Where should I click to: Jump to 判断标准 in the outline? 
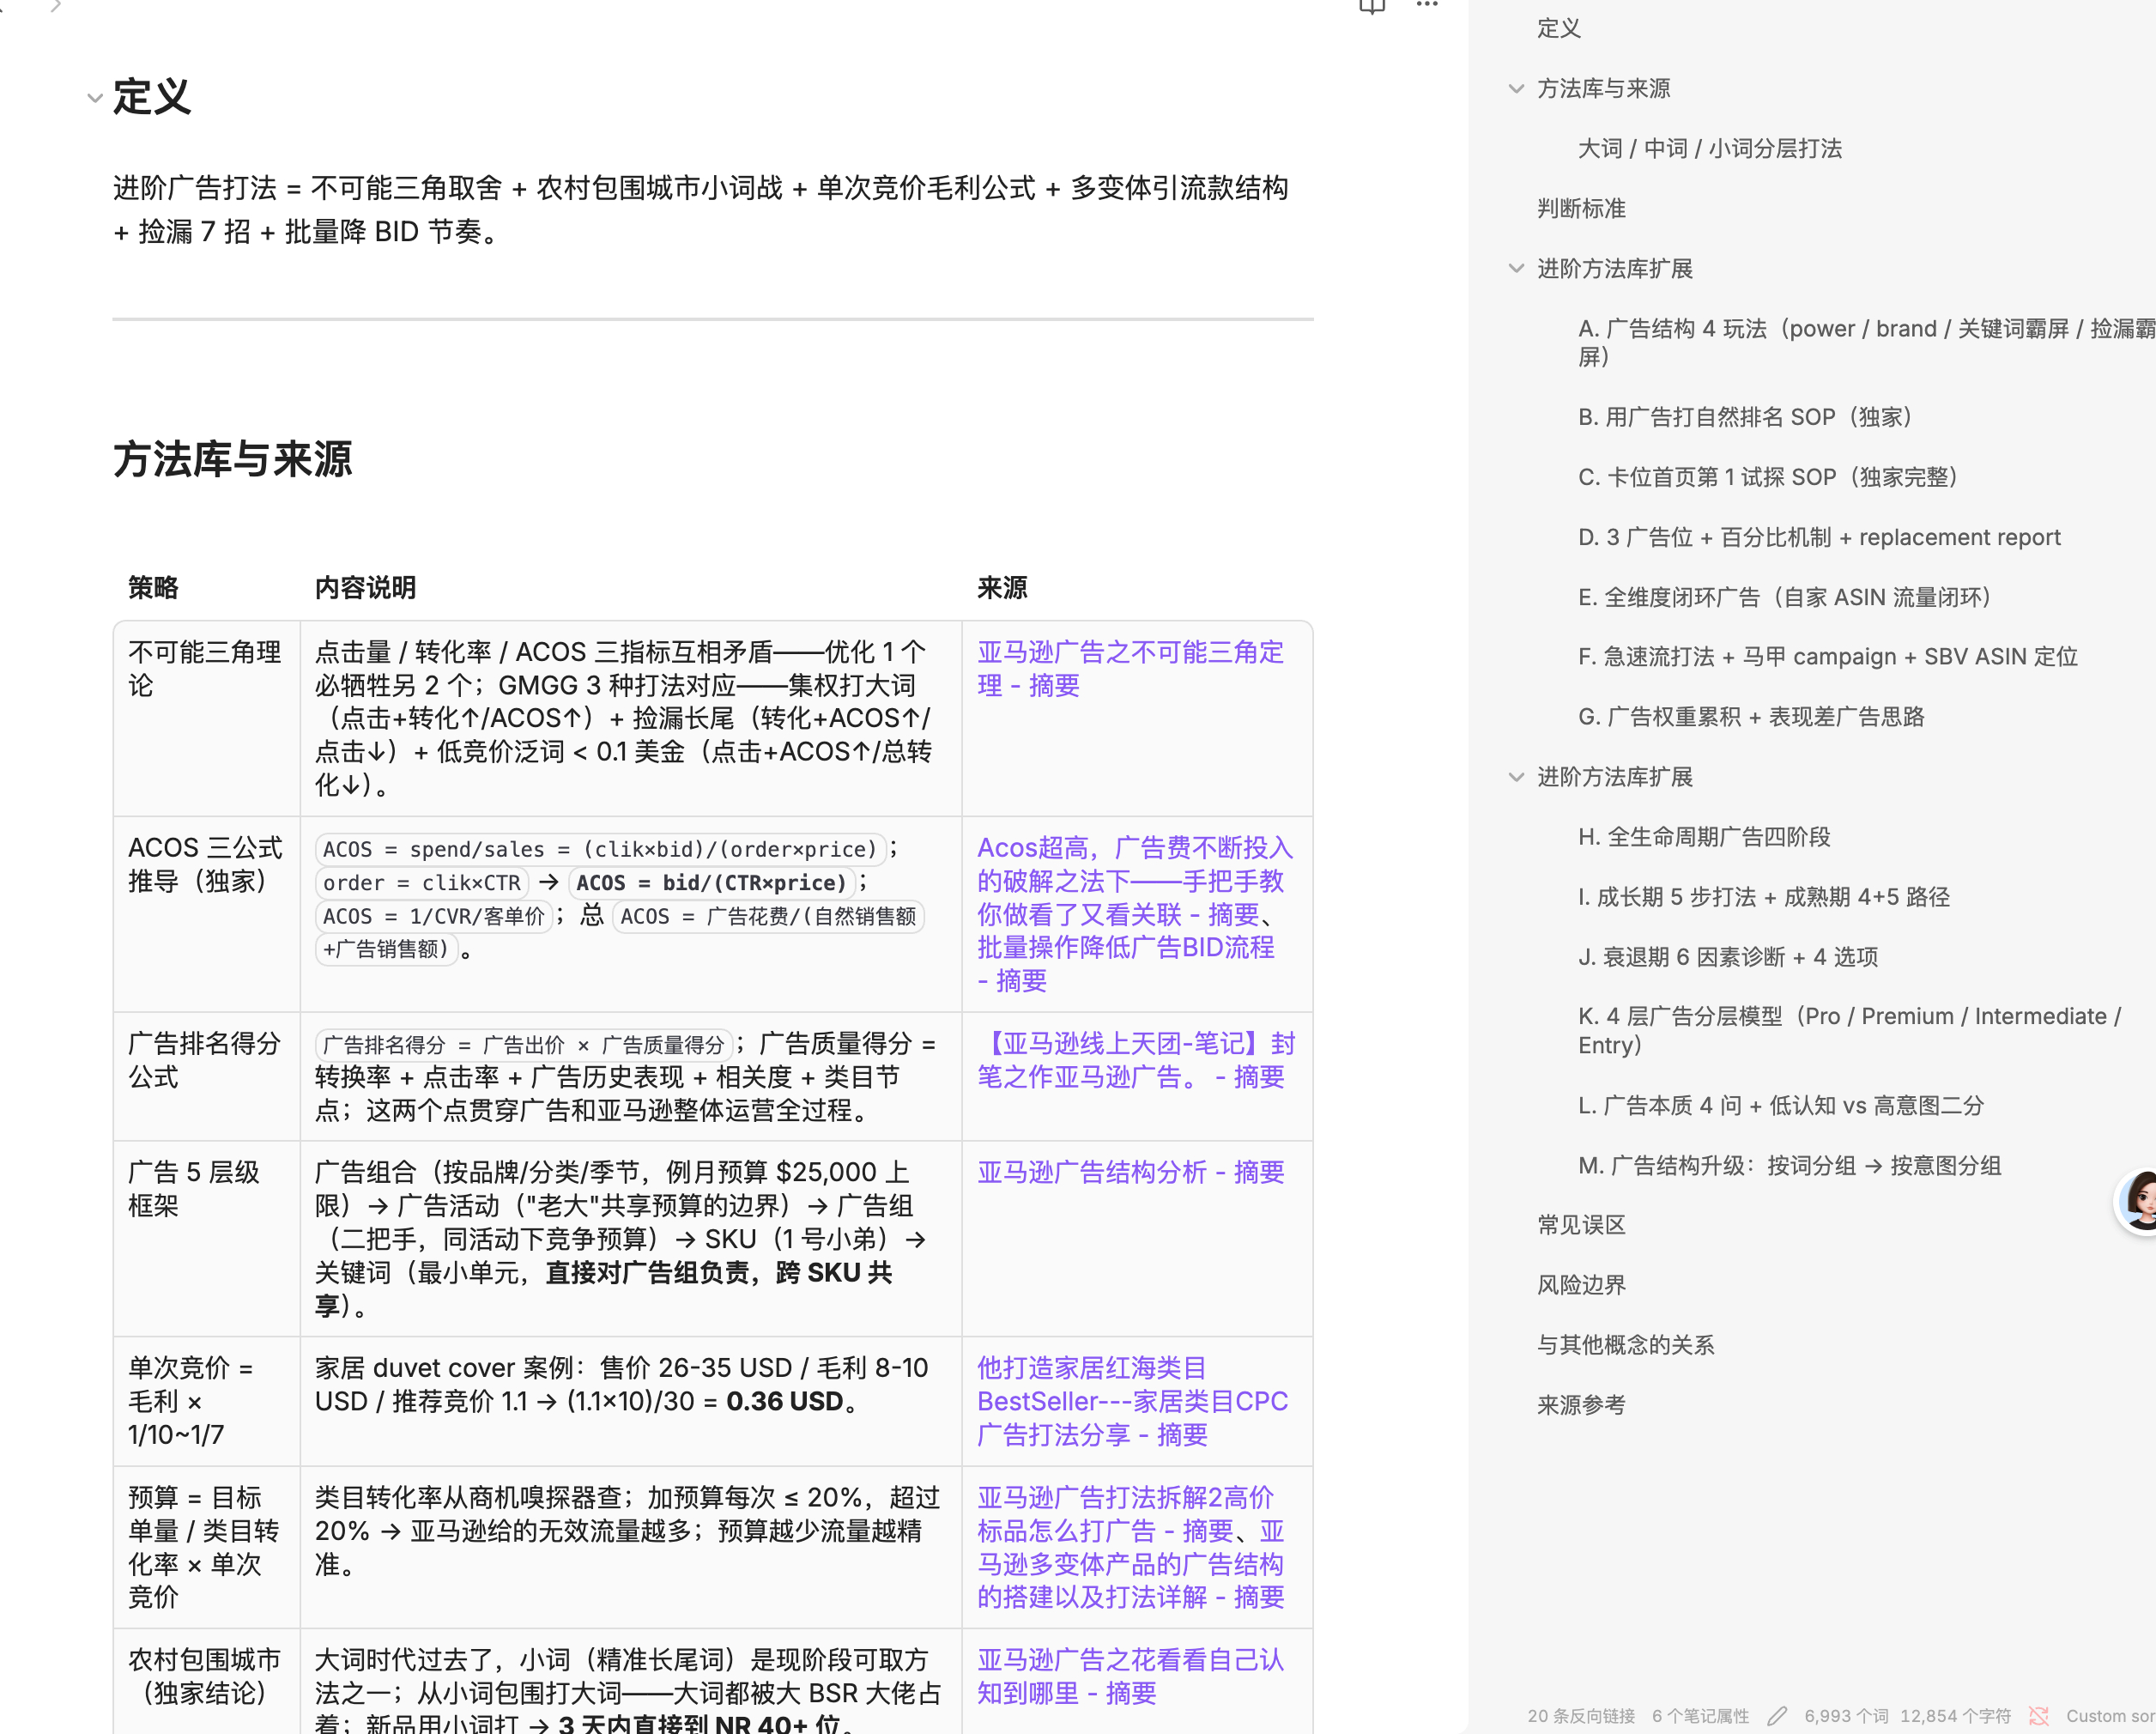coord(1581,209)
